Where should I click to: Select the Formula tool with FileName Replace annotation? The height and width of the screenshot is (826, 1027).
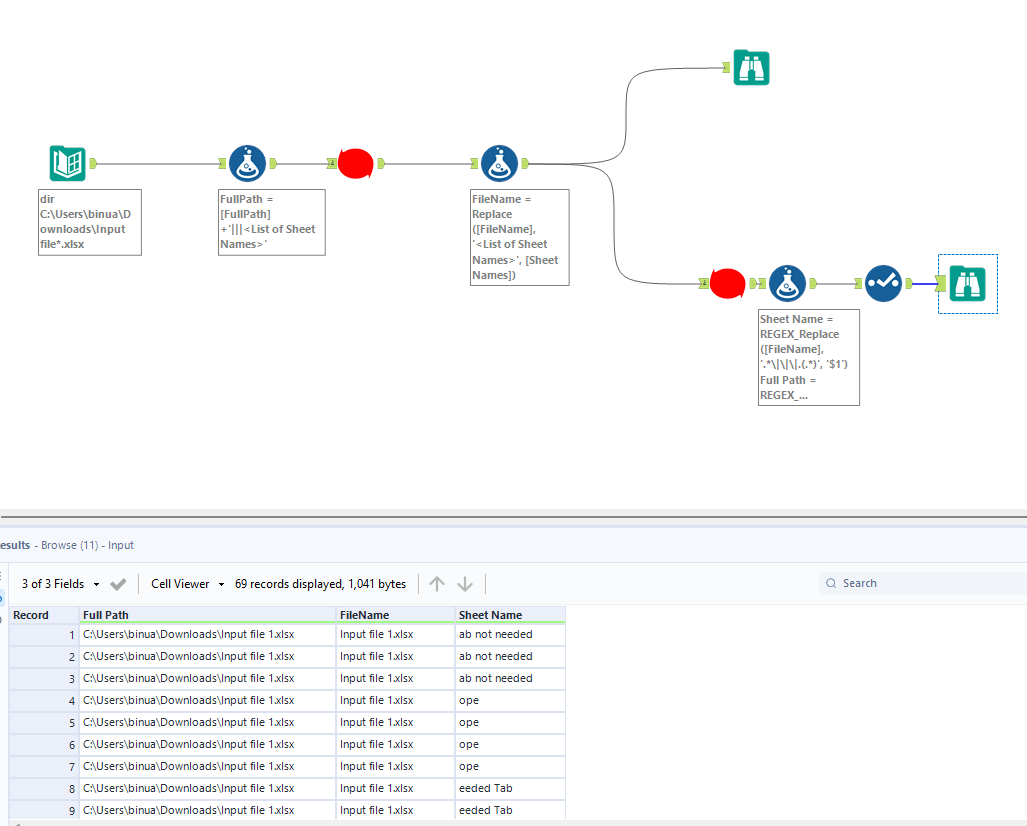pyautogui.click(x=499, y=163)
